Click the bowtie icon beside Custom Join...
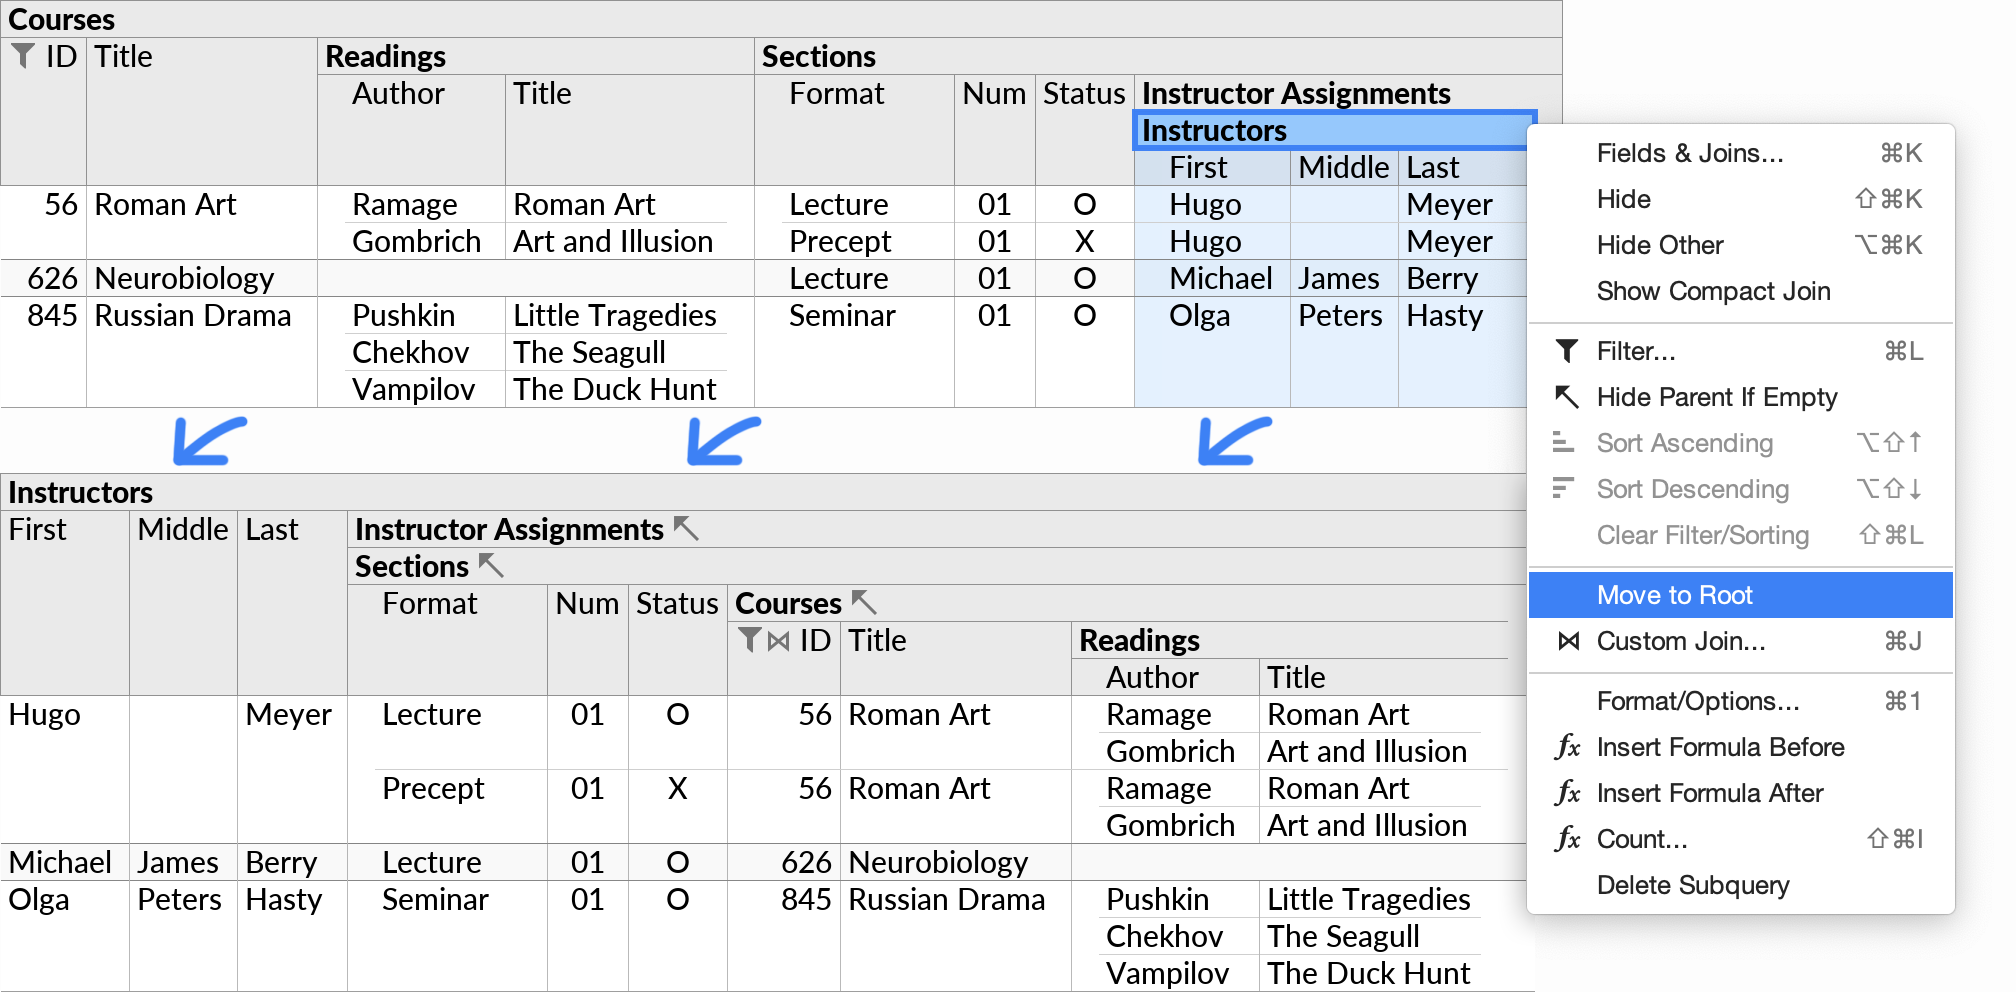Viewport: 2016px width, 992px height. [x=1568, y=641]
